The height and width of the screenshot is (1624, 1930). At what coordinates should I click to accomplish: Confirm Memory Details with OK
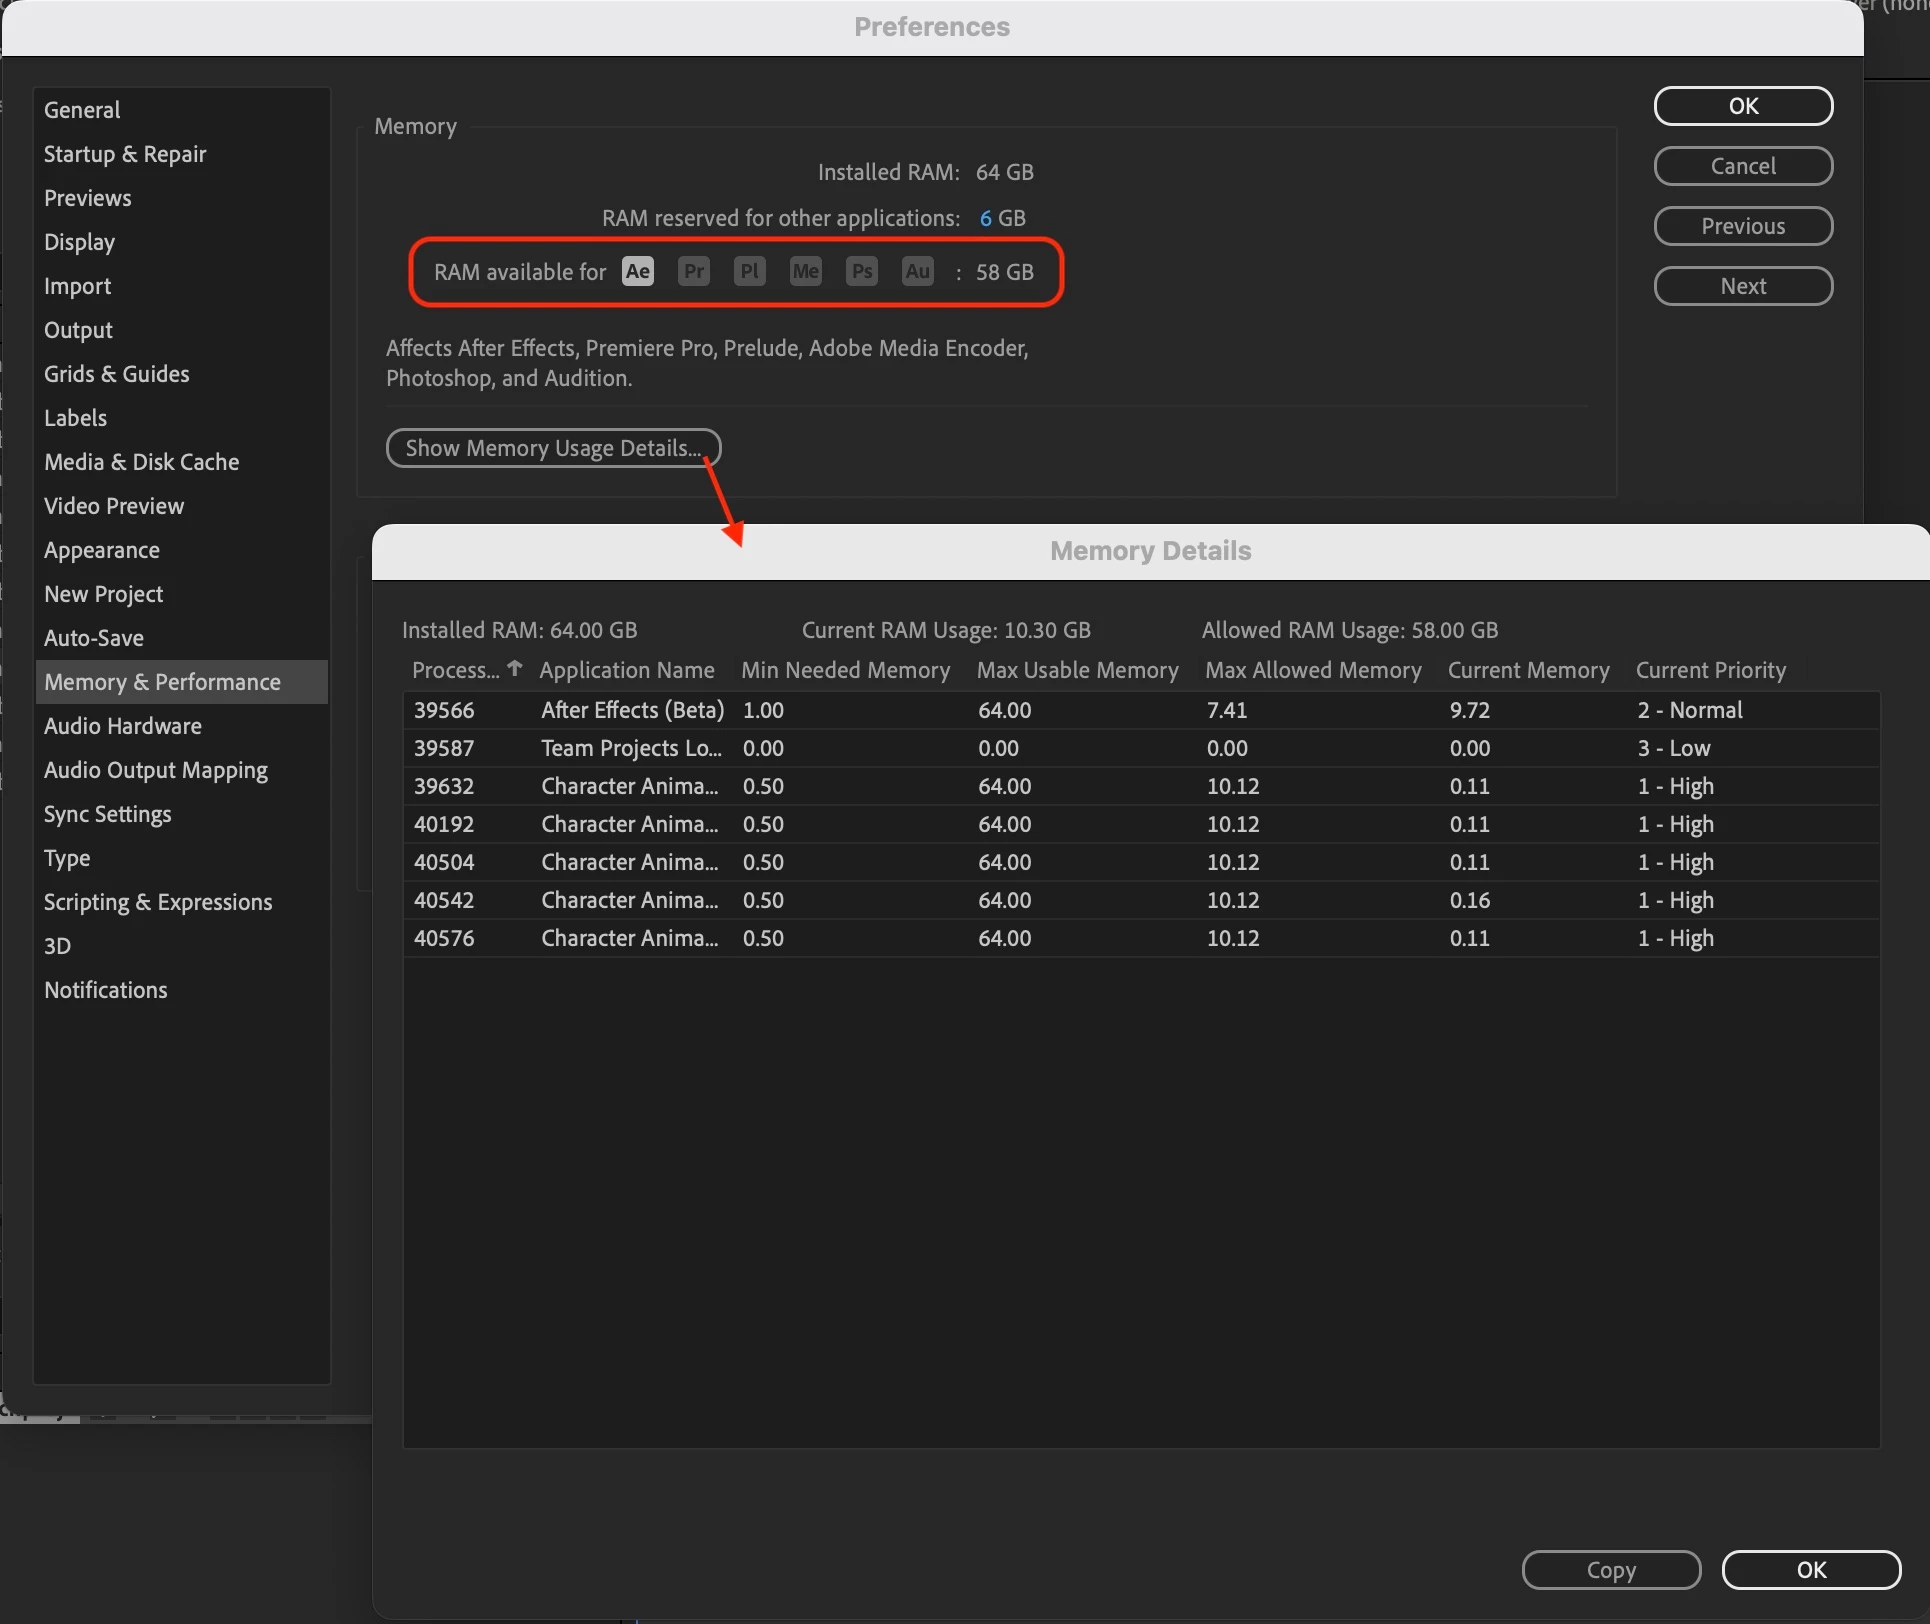tap(1811, 1570)
